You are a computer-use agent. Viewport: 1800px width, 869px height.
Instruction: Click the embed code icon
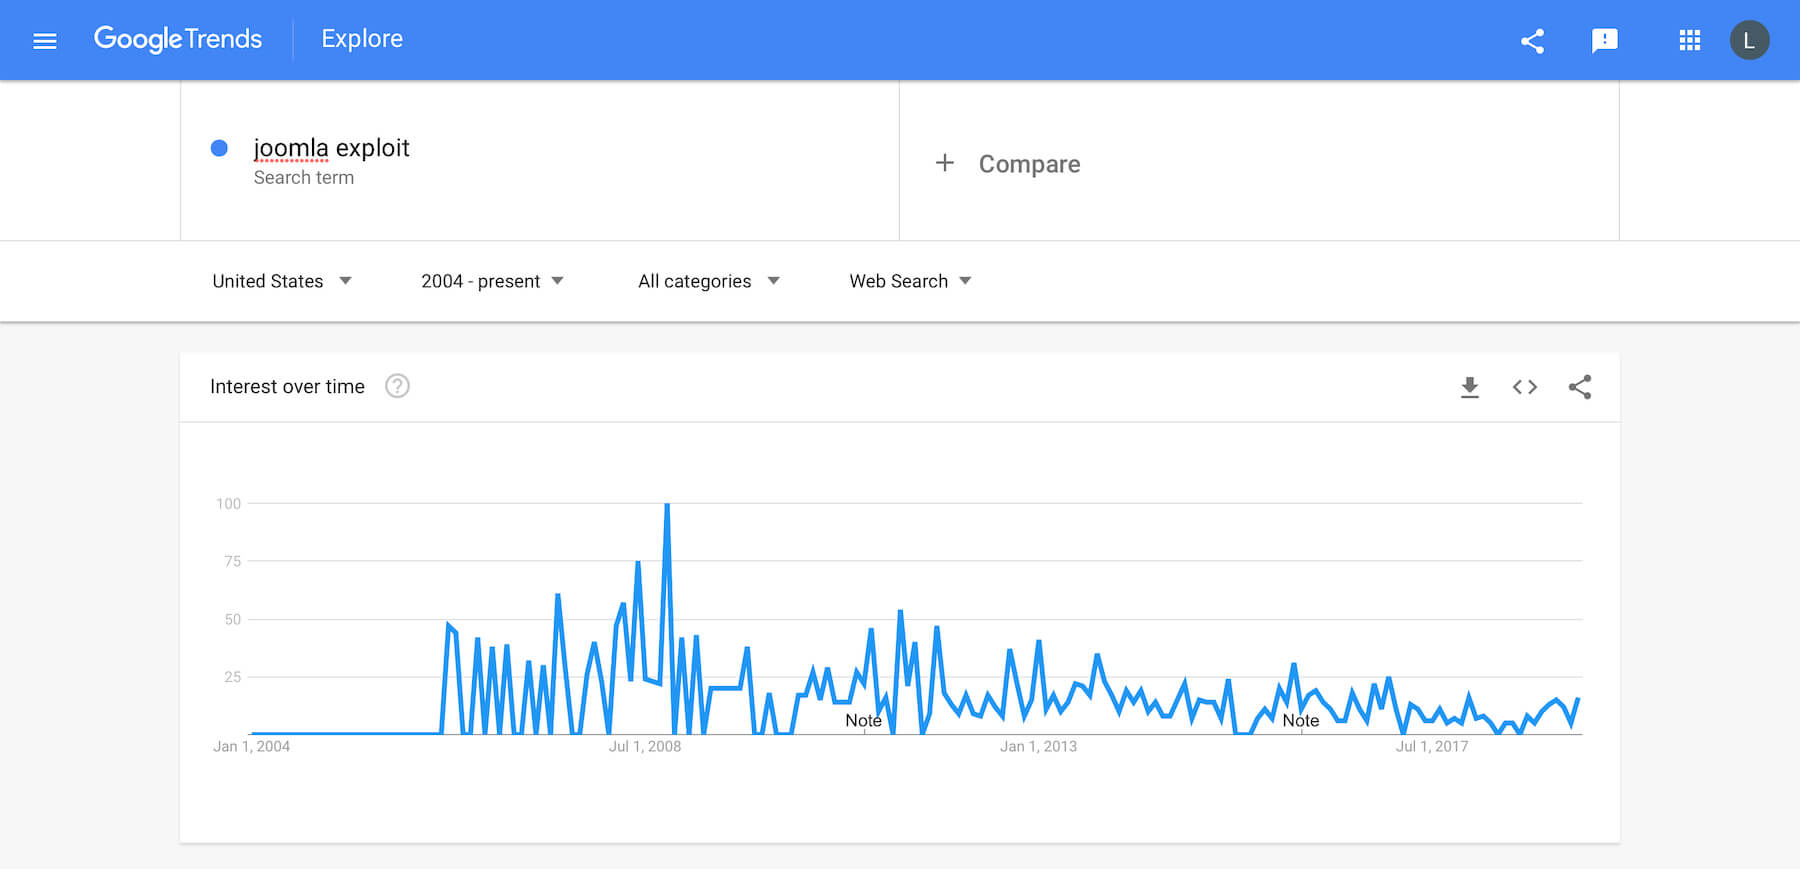click(x=1524, y=387)
